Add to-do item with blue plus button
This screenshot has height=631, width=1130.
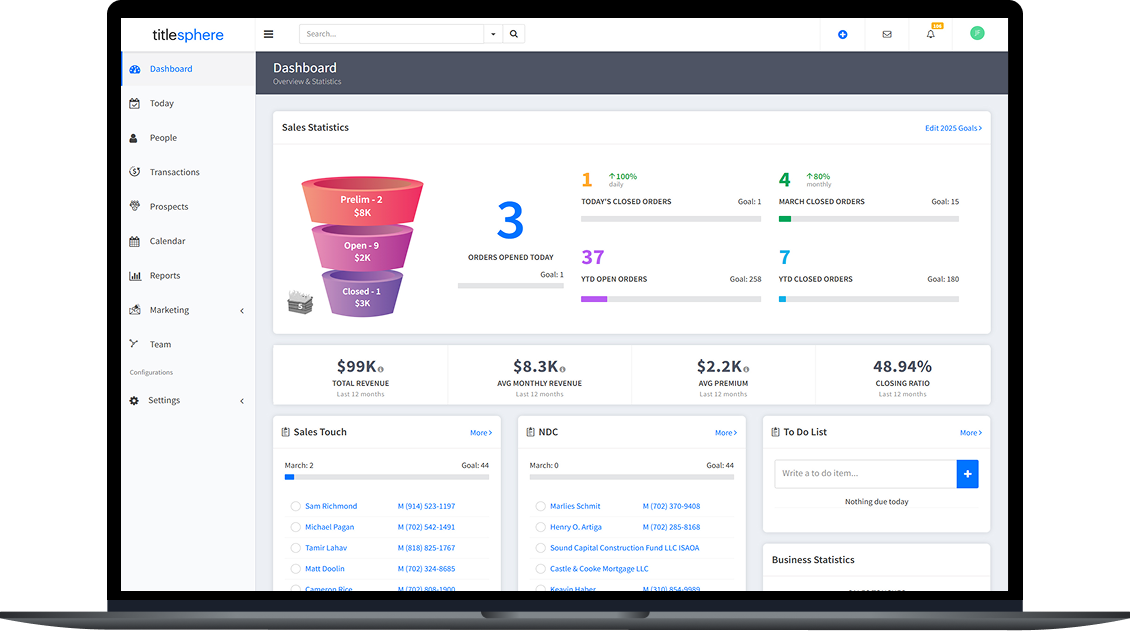[x=967, y=474]
